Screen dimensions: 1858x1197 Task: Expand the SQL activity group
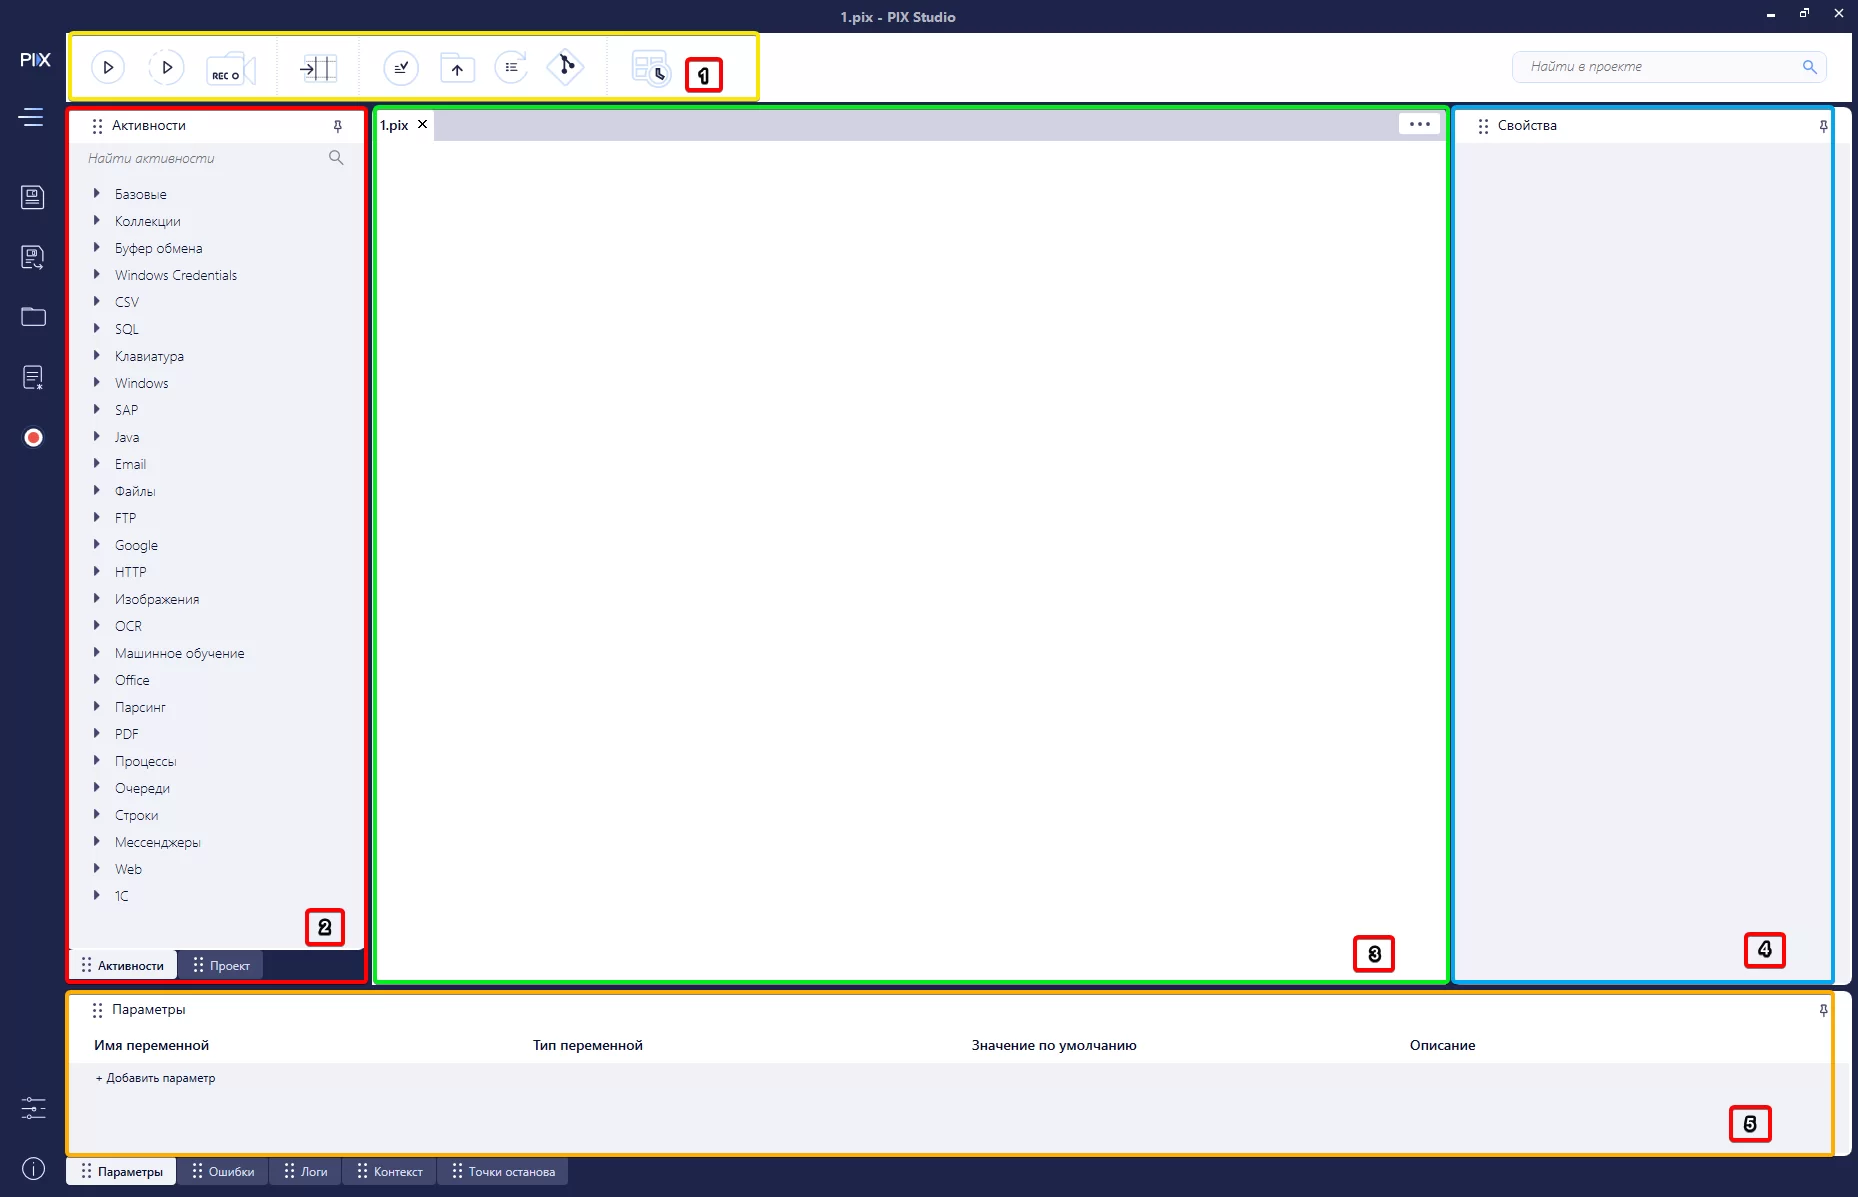(97, 328)
